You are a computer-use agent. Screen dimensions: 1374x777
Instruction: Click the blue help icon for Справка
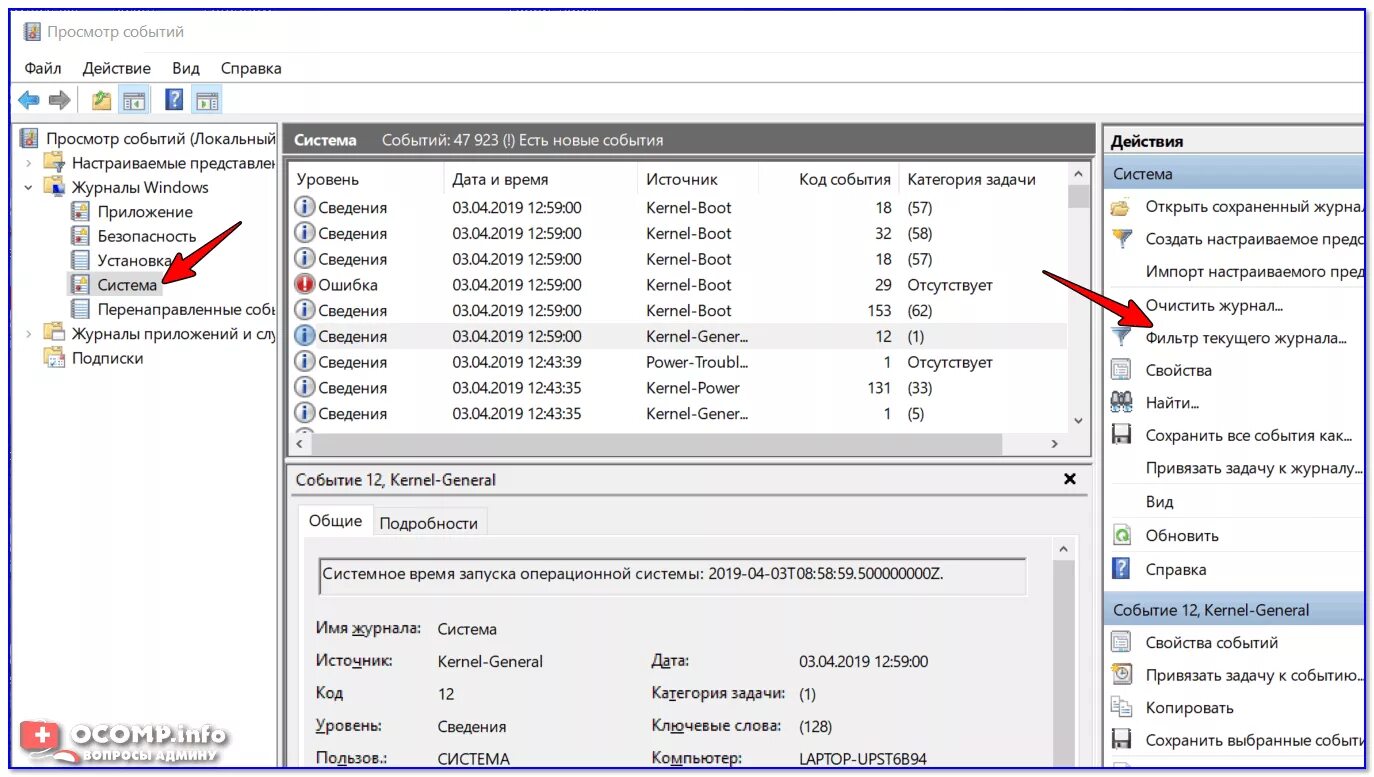click(1122, 569)
